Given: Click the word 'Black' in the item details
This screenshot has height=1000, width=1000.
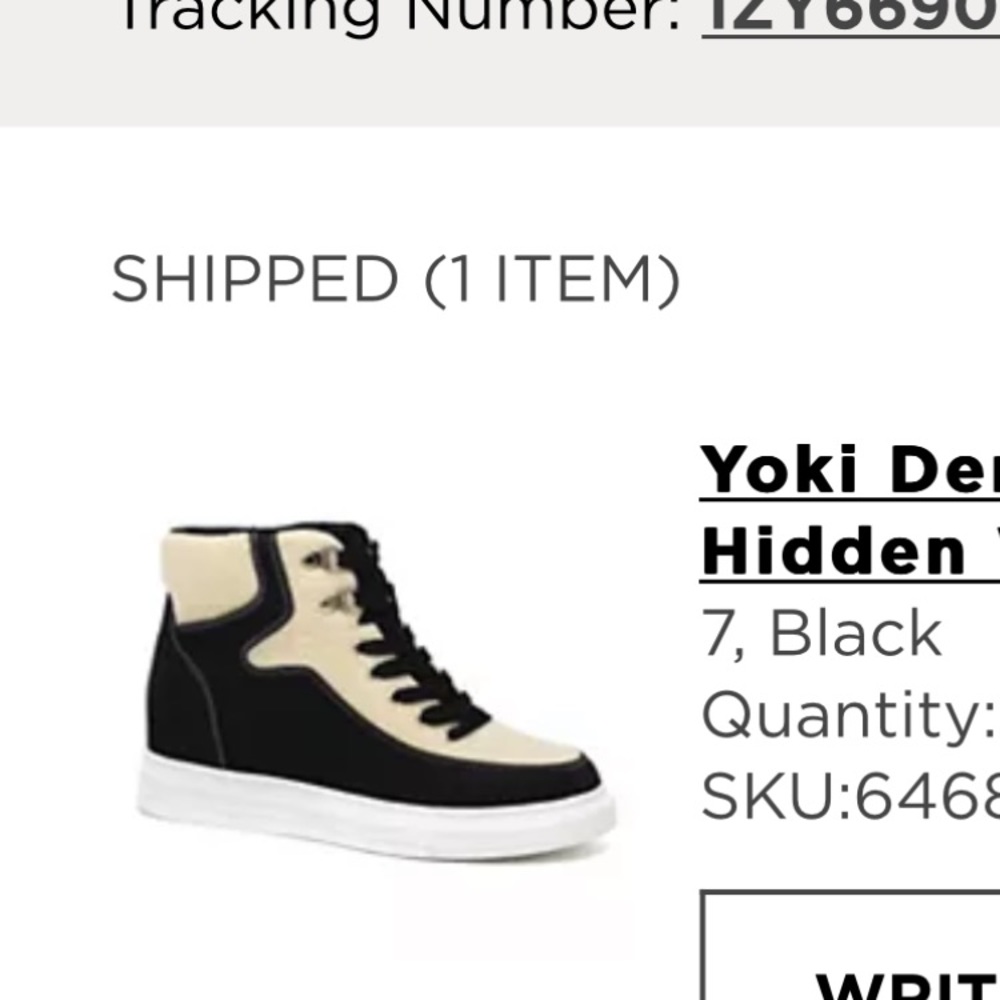Looking at the screenshot, I should [856, 632].
